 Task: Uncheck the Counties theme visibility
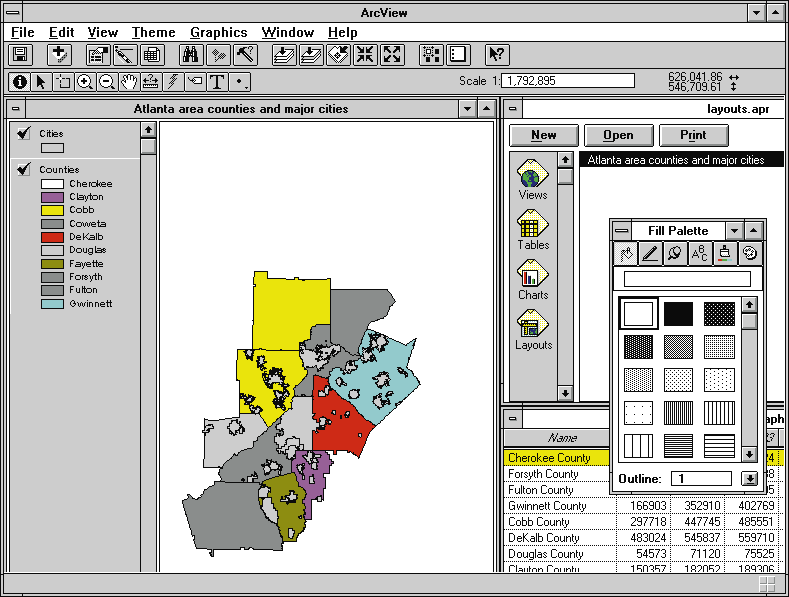point(23,170)
